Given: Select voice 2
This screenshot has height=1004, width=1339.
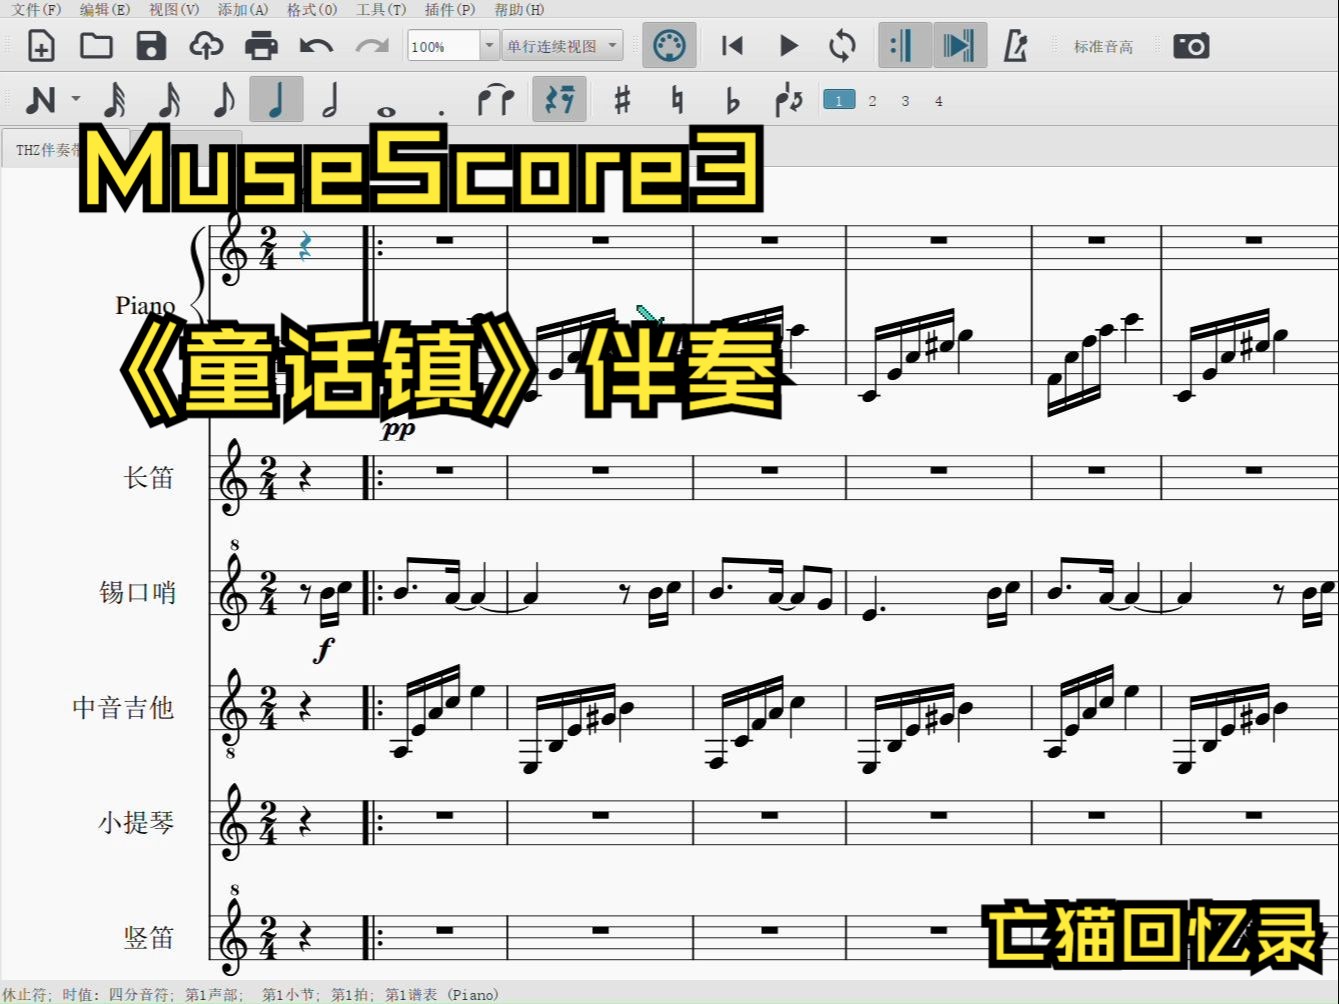Looking at the screenshot, I should coord(872,101).
